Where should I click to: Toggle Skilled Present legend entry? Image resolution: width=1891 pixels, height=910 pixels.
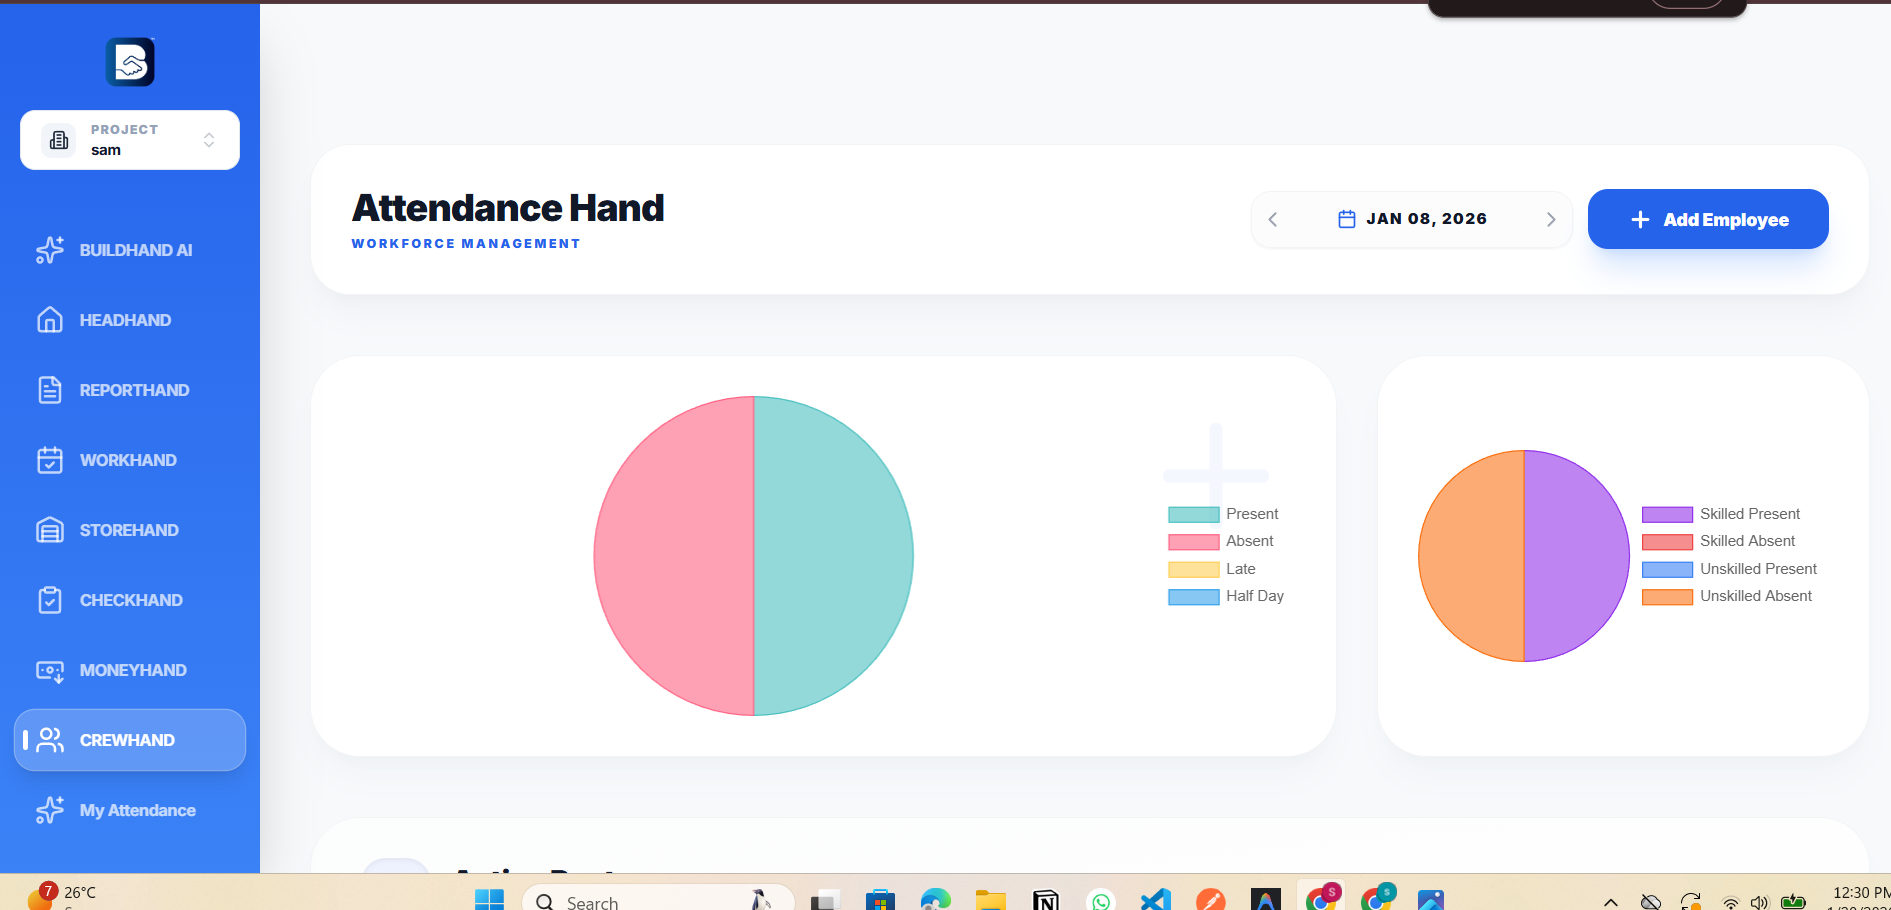tap(1720, 514)
